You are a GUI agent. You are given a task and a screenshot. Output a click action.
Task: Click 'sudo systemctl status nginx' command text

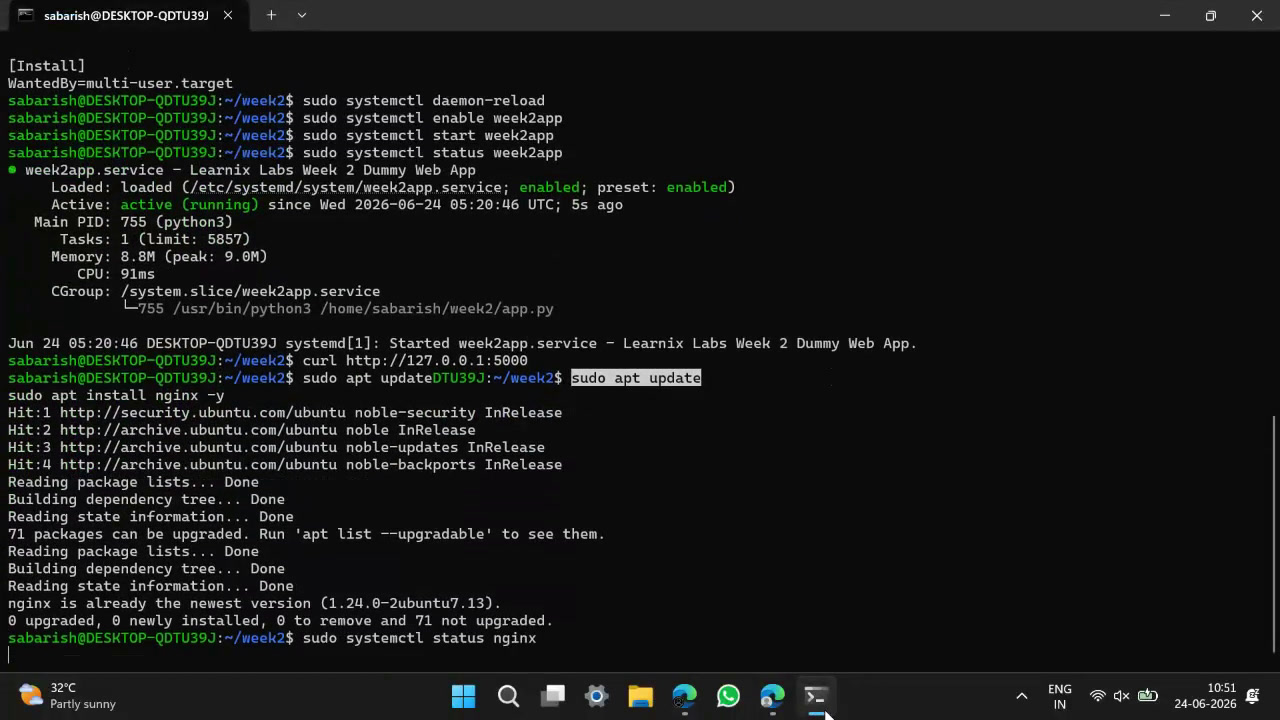[419, 638]
